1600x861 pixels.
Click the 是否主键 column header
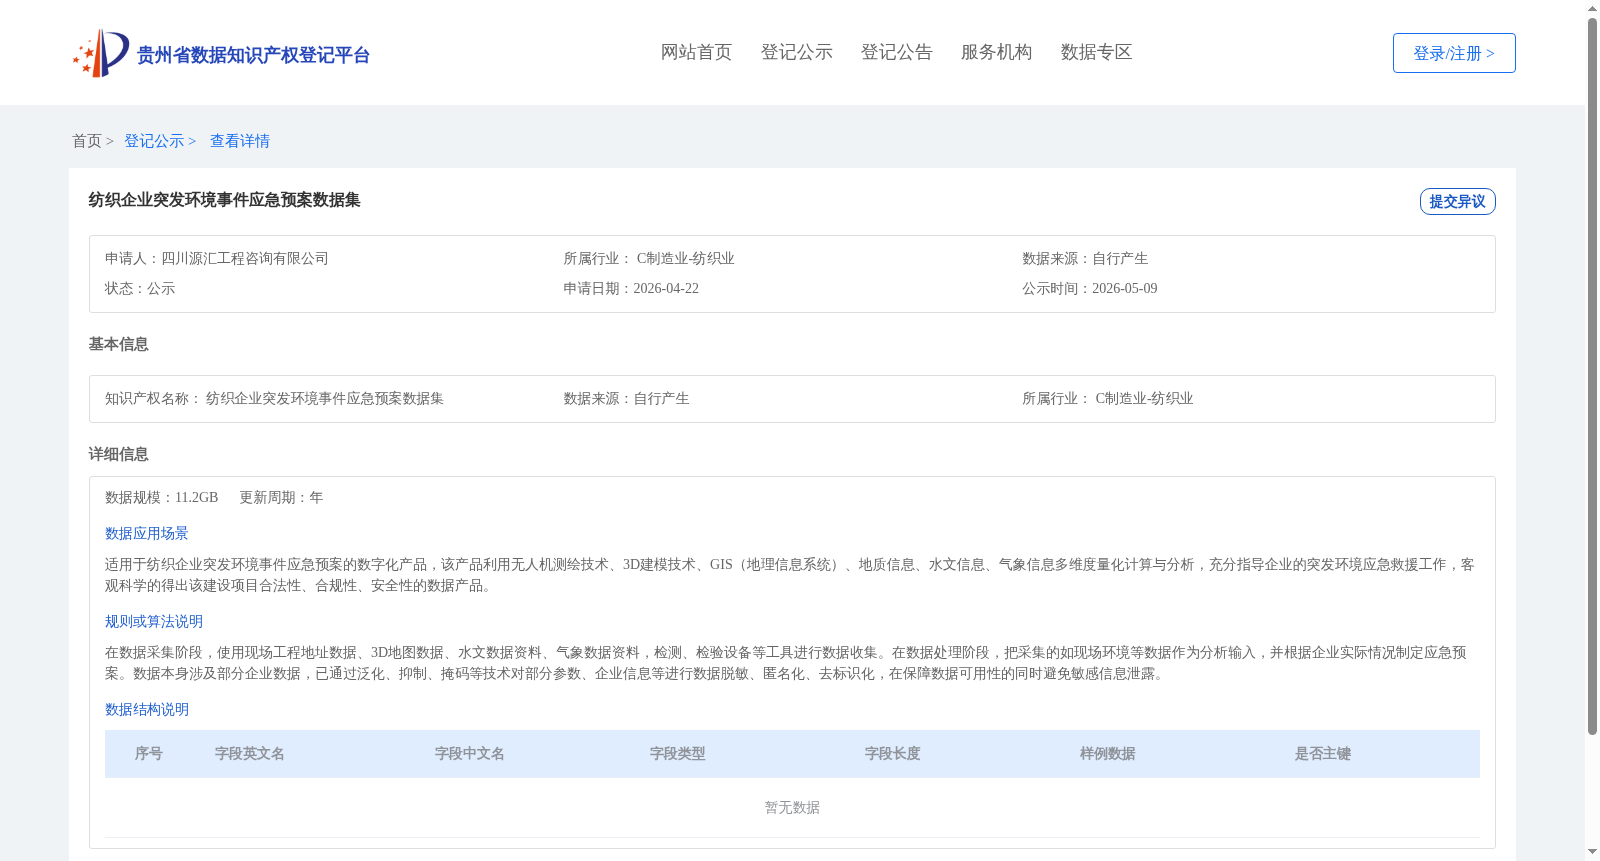tap(1323, 753)
